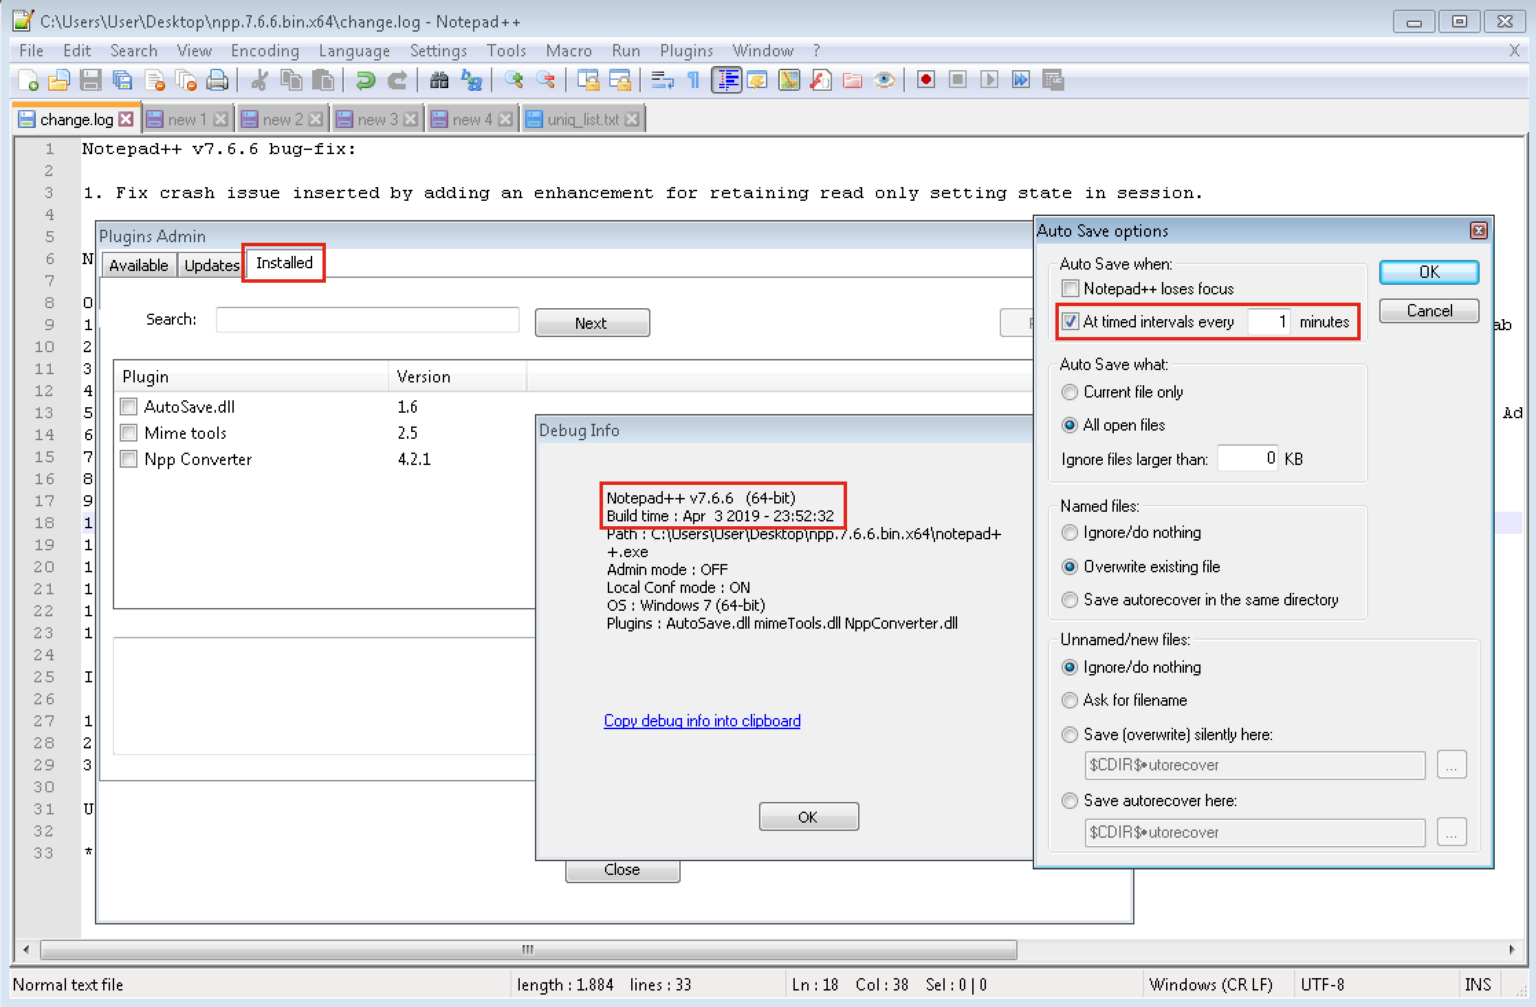Click the Zoom In magnifier icon
Viewport: 1536px width, 1007px height.
click(514, 80)
